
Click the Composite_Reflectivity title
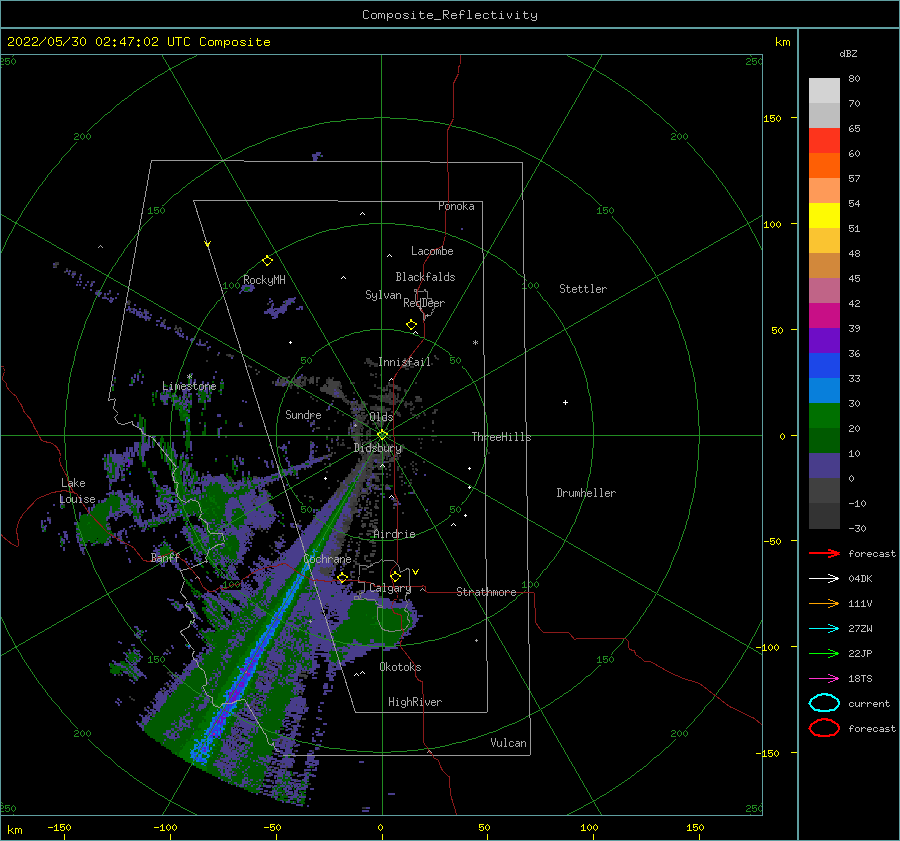point(450,15)
